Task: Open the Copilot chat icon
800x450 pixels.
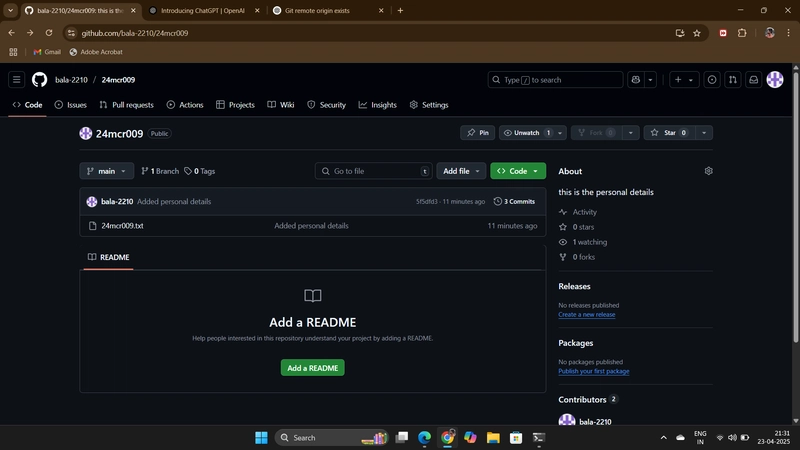Action: pos(636,80)
